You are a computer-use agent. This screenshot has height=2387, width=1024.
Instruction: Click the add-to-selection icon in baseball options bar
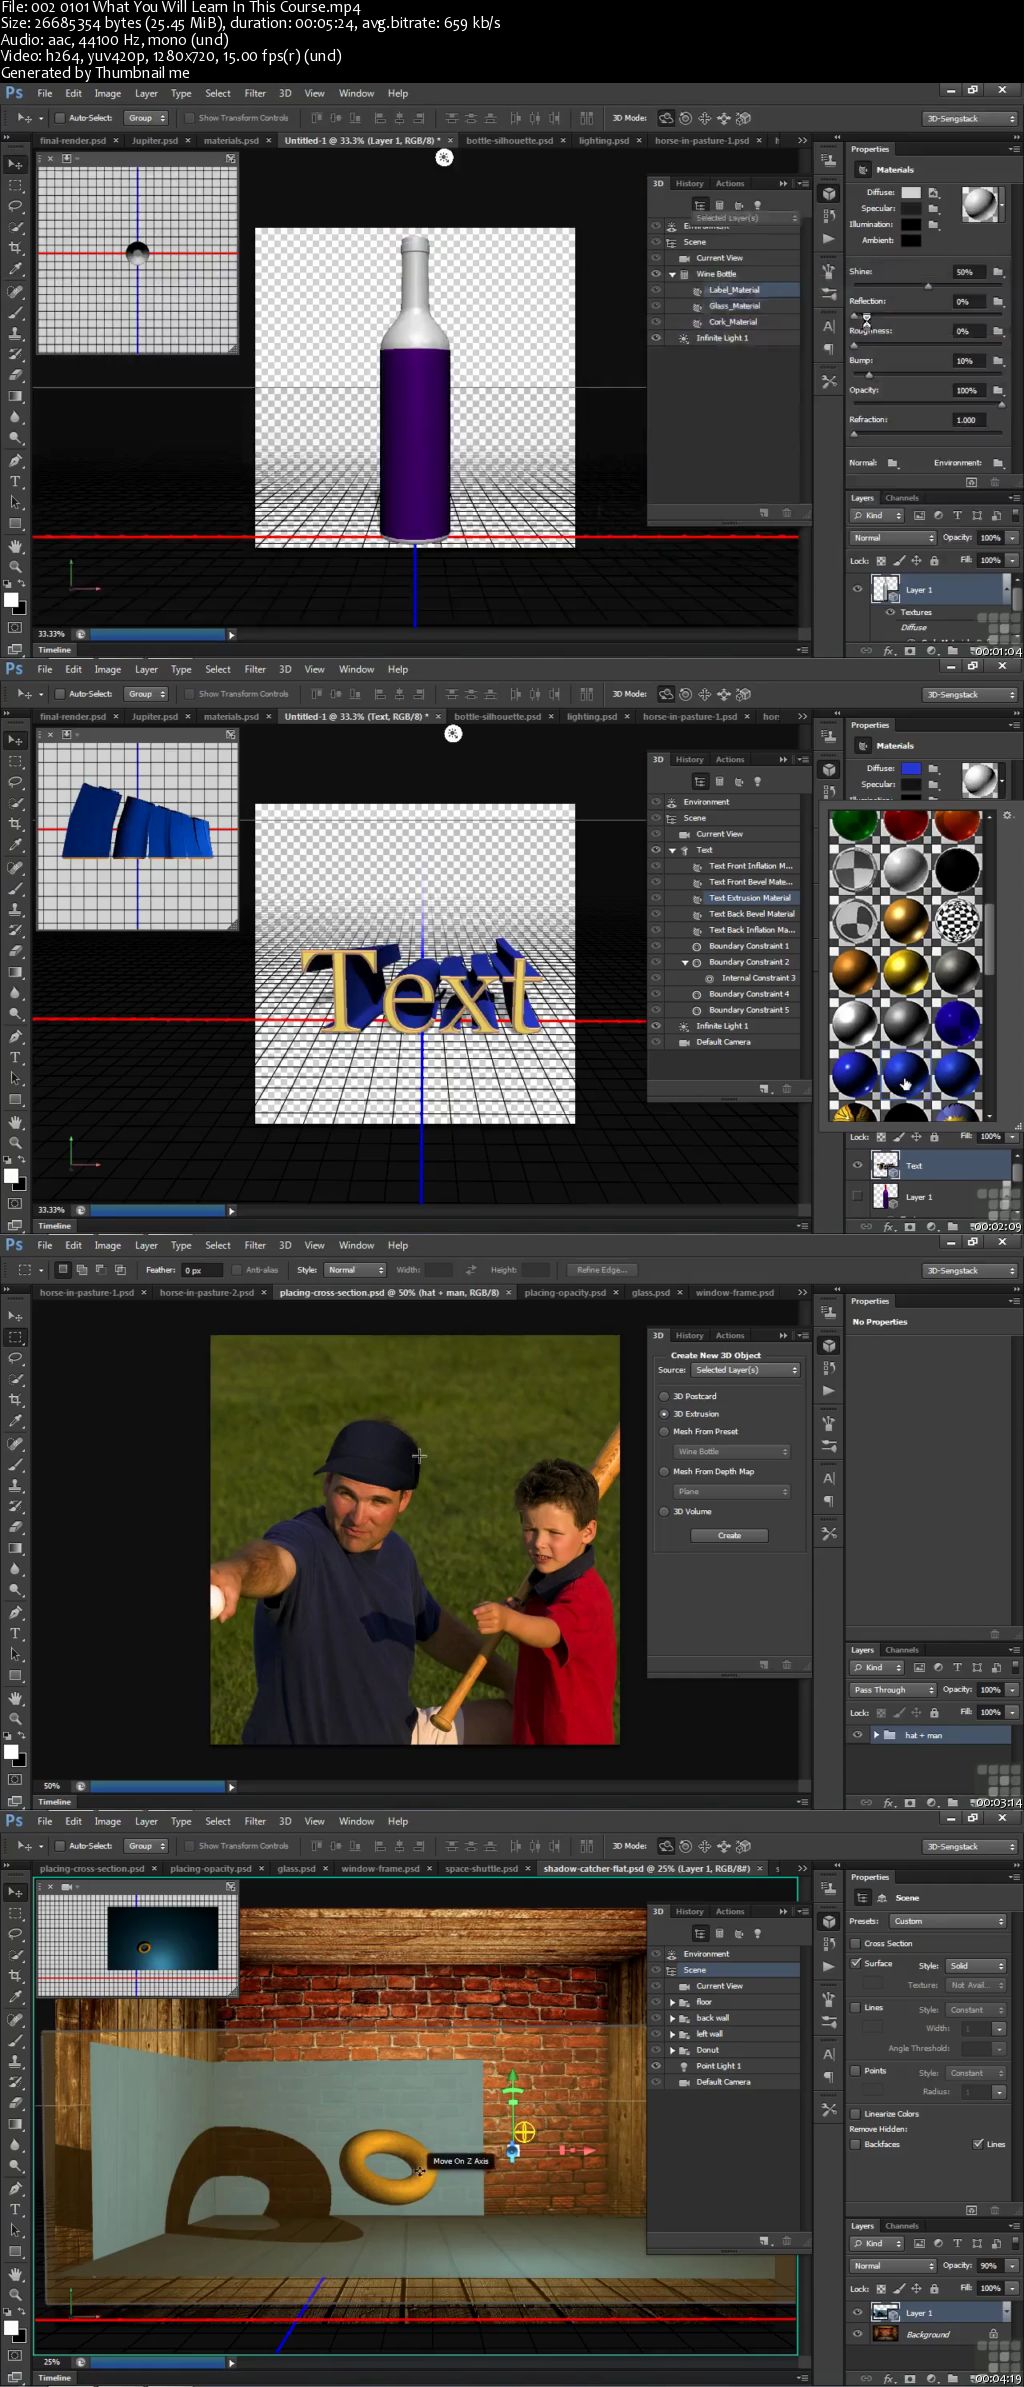[82, 1270]
